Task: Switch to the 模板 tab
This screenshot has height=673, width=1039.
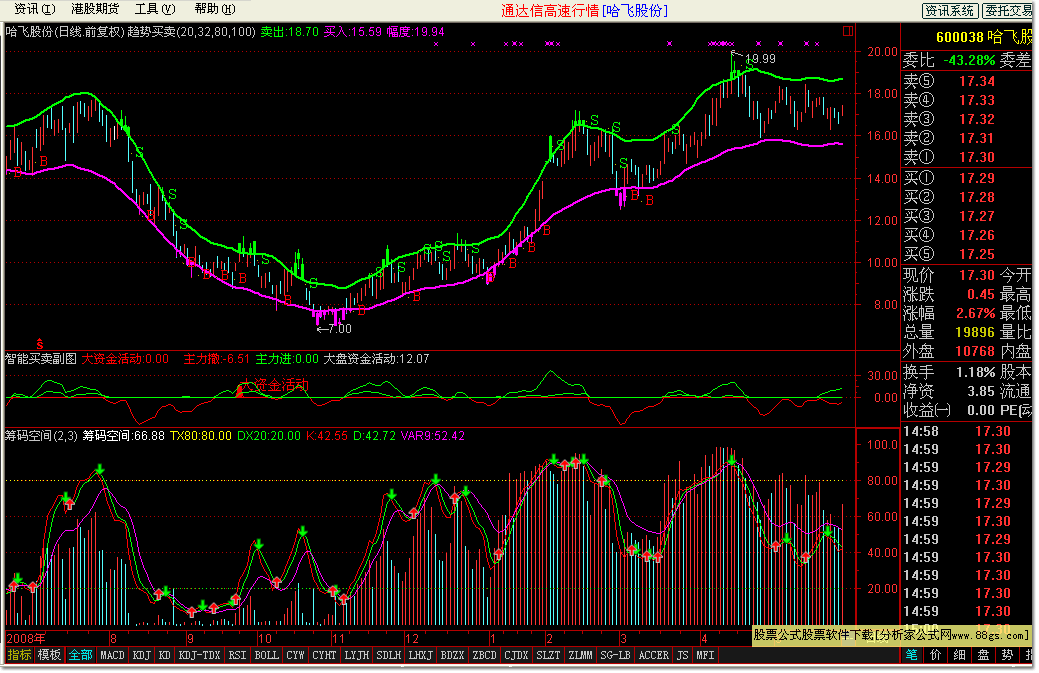Action: 50,655
